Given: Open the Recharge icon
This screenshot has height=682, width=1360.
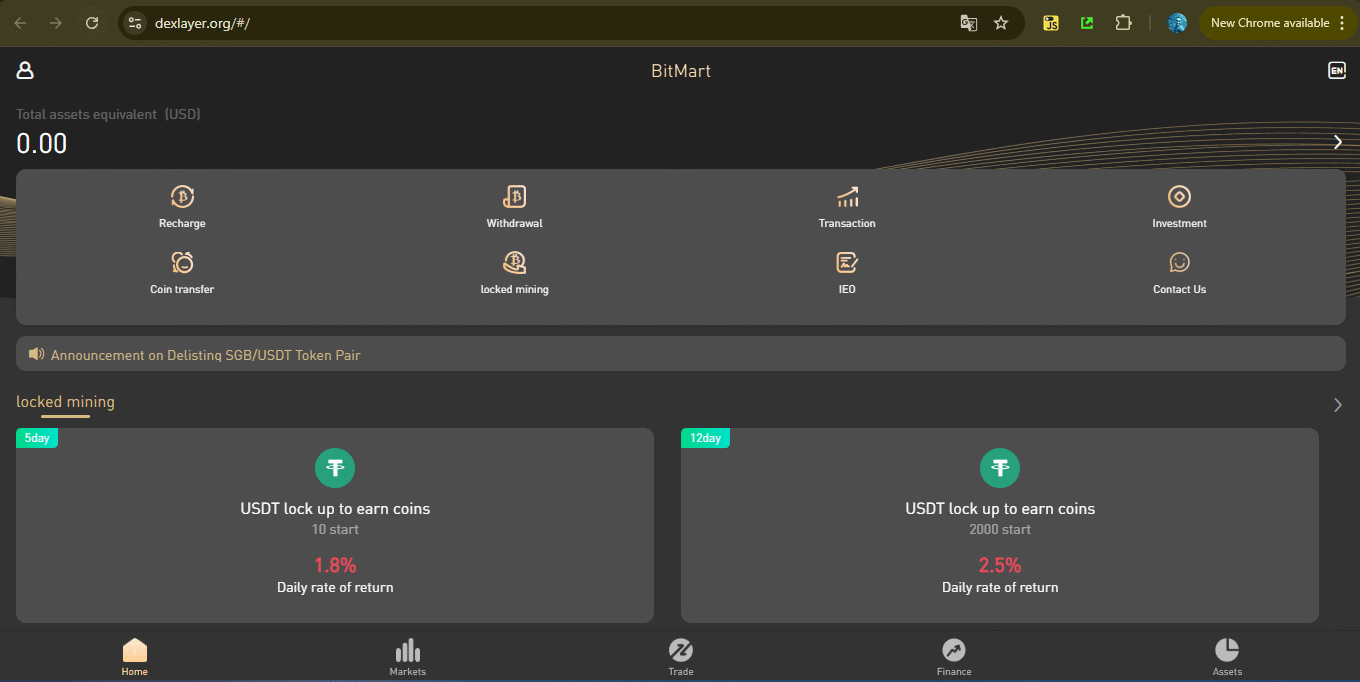Looking at the screenshot, I should pyautogui.click(x=182, y=197).
